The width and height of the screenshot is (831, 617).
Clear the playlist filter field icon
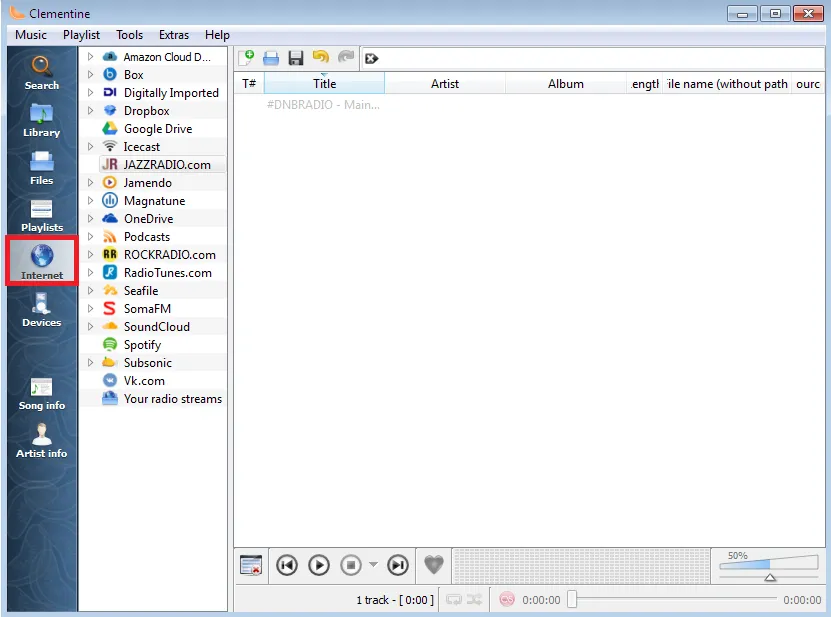coord(372,58)
